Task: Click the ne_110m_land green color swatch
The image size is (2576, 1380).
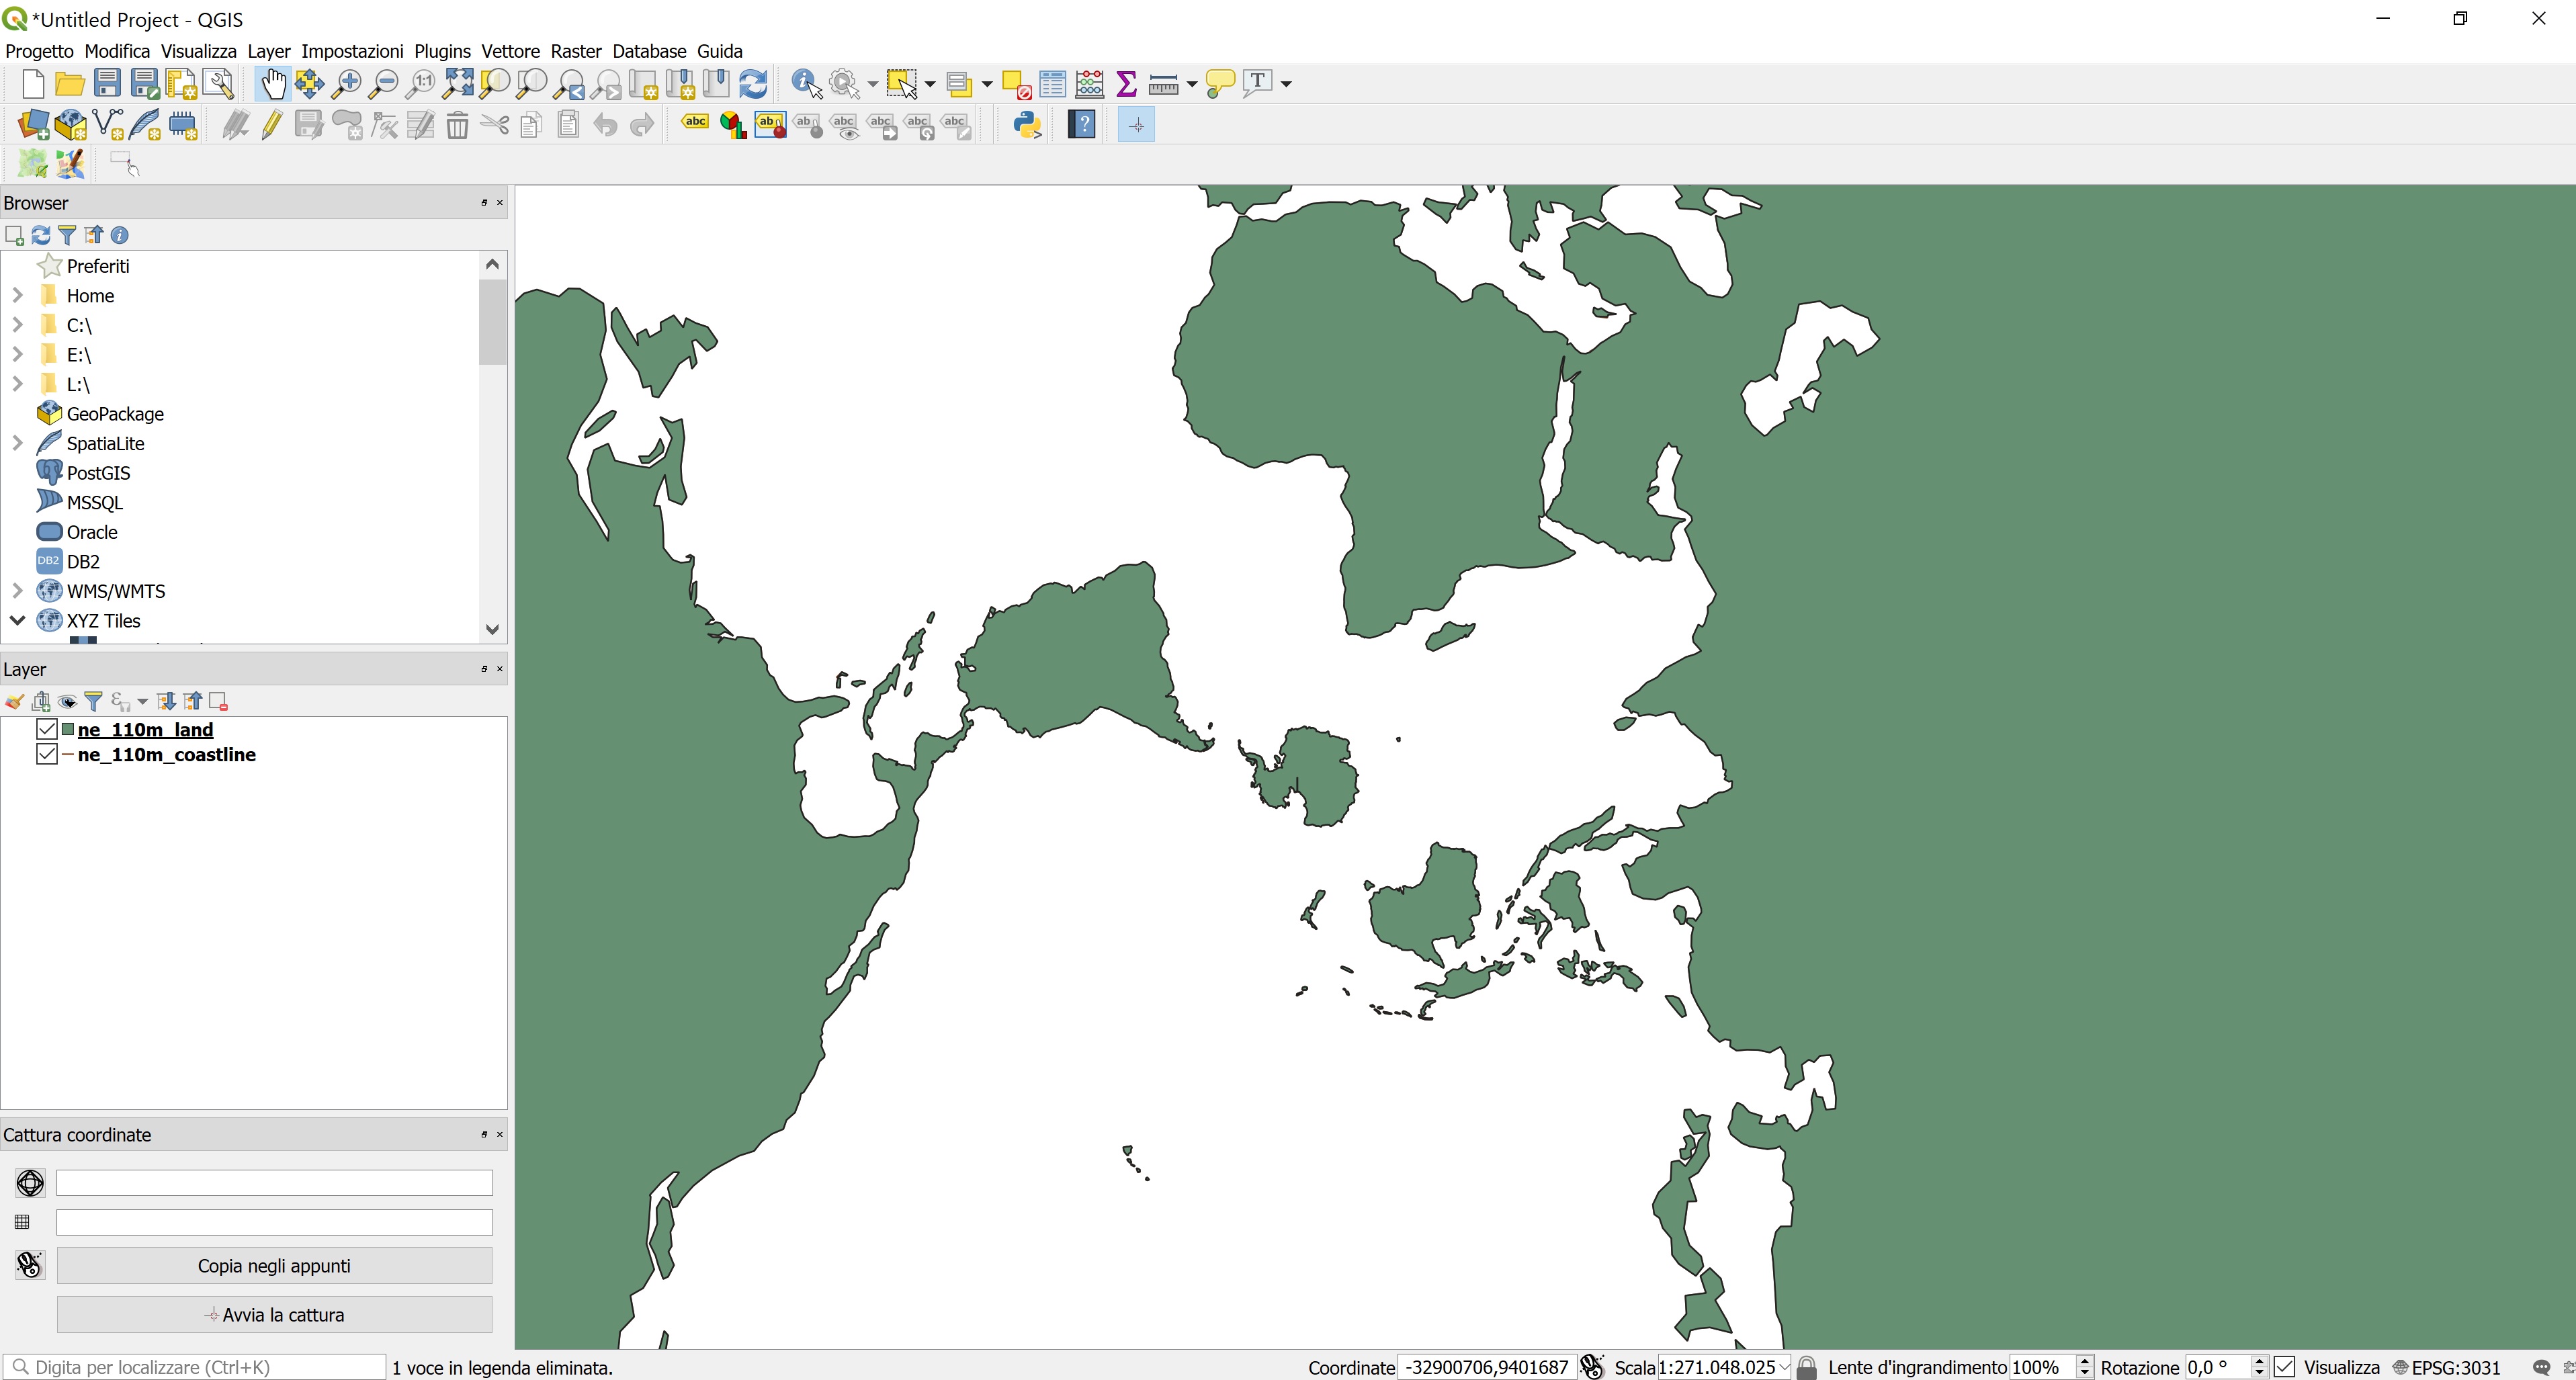Action: [68, 729]
